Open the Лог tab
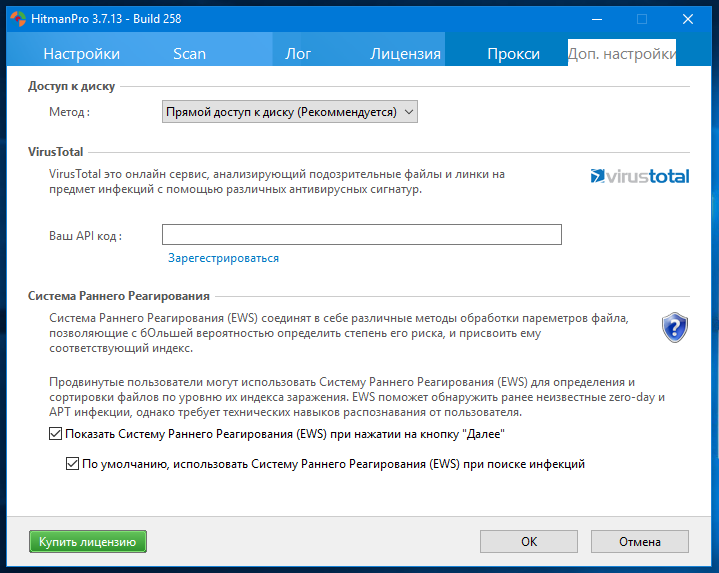The height and width of the screenshot is (573, 719). click(x=298, y=54)
